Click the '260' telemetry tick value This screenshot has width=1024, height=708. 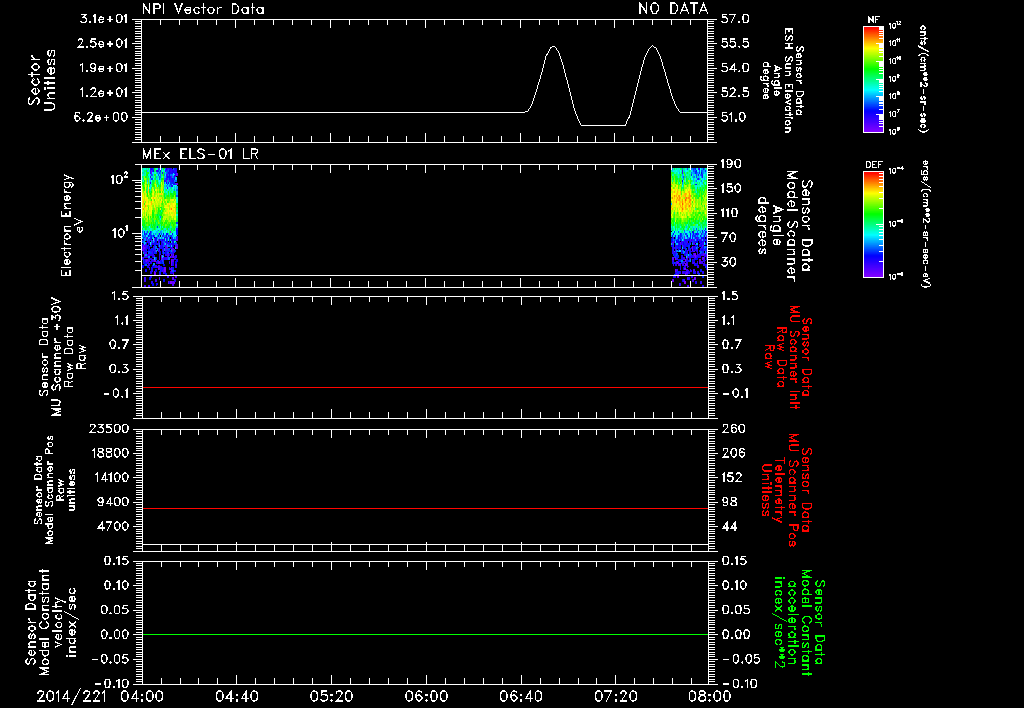click(733, 429)
